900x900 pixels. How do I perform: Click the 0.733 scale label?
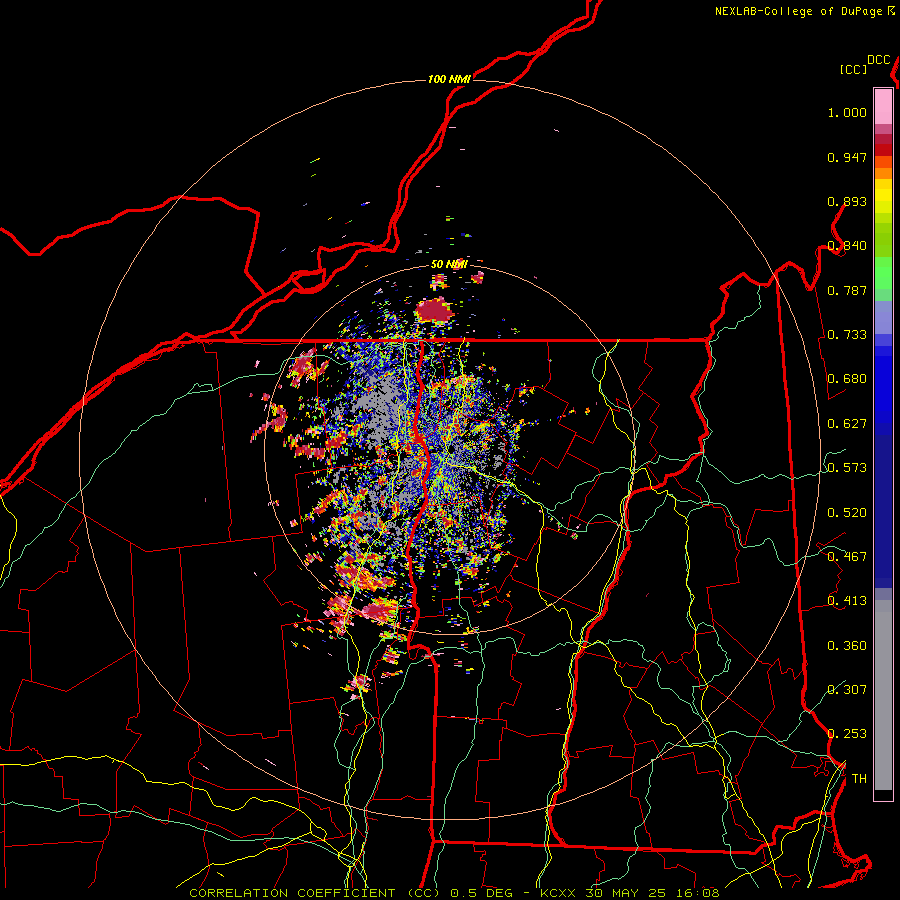(847, 335)
